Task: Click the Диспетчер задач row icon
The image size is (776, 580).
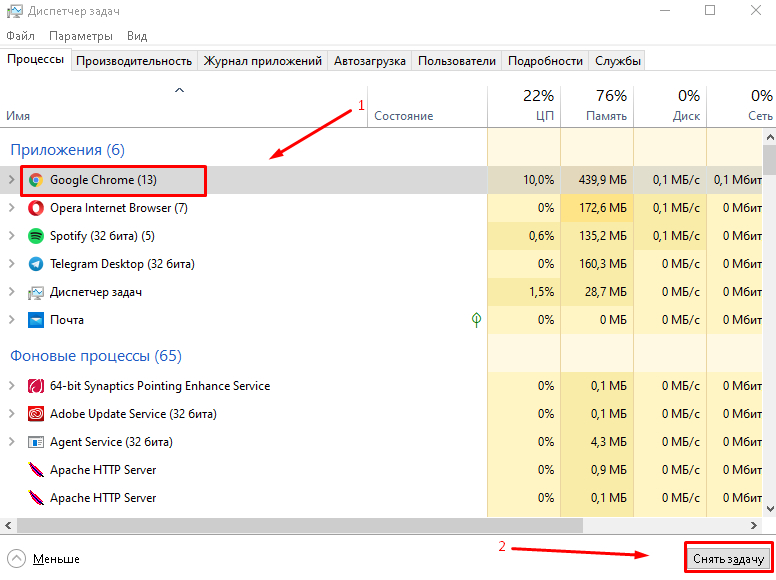Action: (36, 292)
